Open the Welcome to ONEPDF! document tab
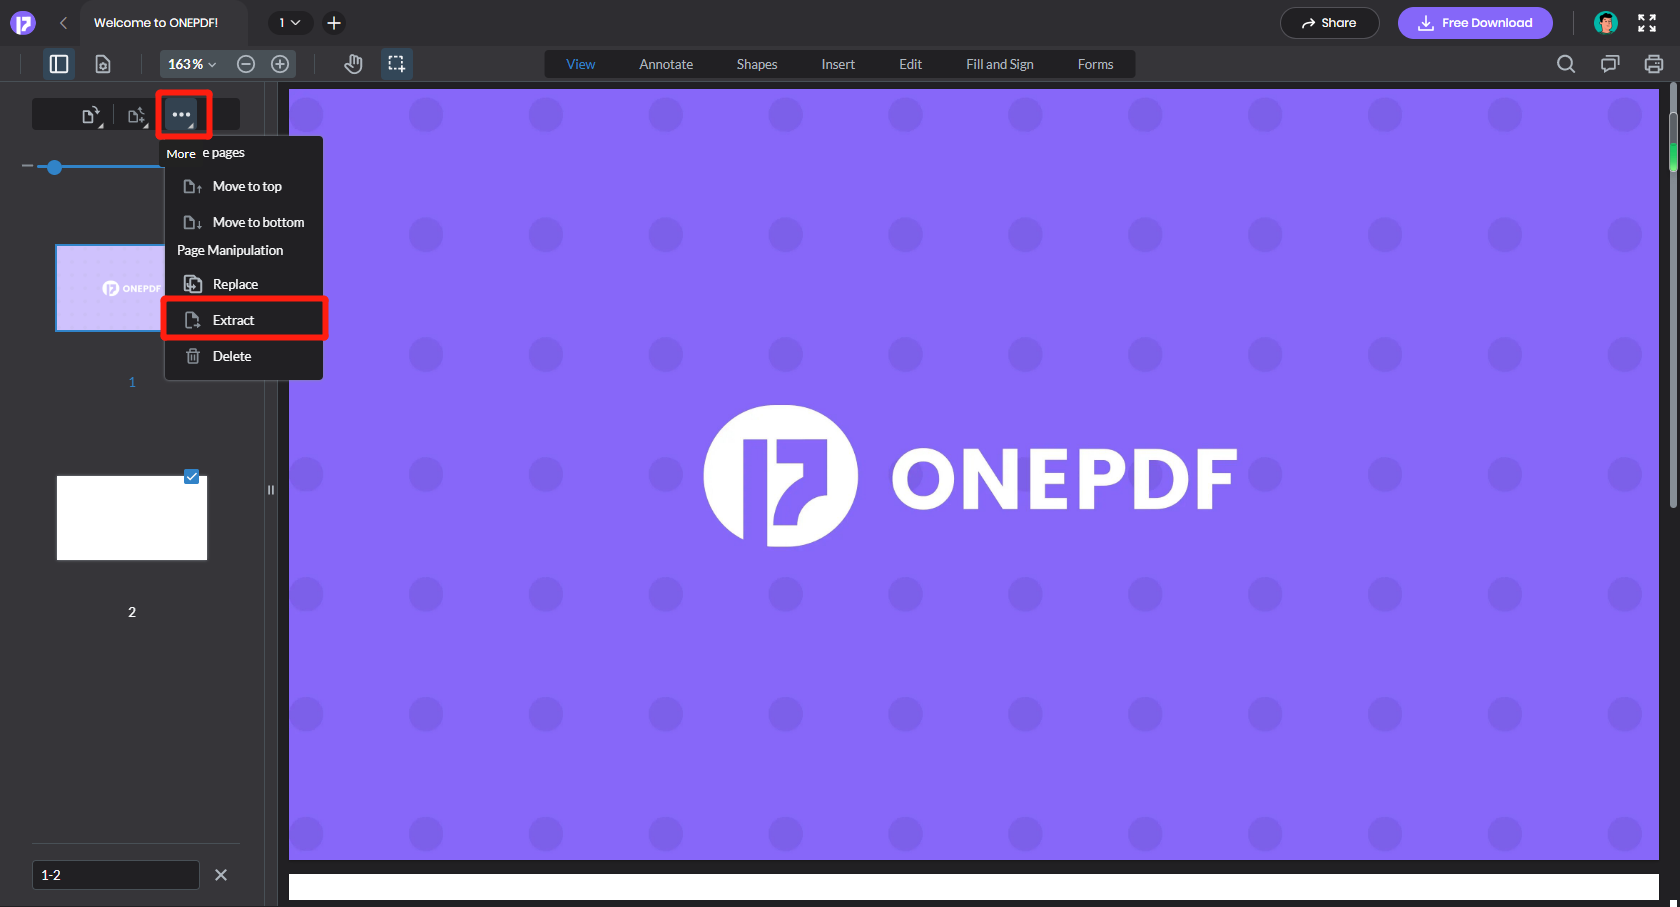Image resolution: width=1680 pixels, height=907 pixels. (156, 22)
